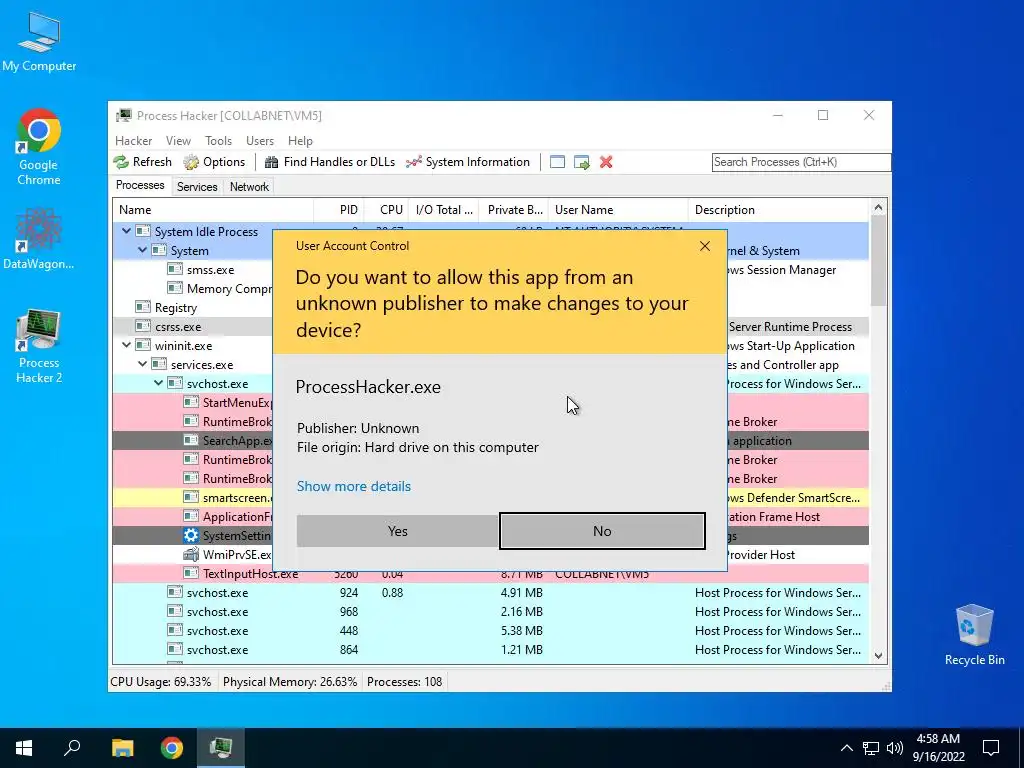The width and height of the screenshot is (1024, 768).
Task: Click the Process Hacker taskbar button
Action: [221, 748]
